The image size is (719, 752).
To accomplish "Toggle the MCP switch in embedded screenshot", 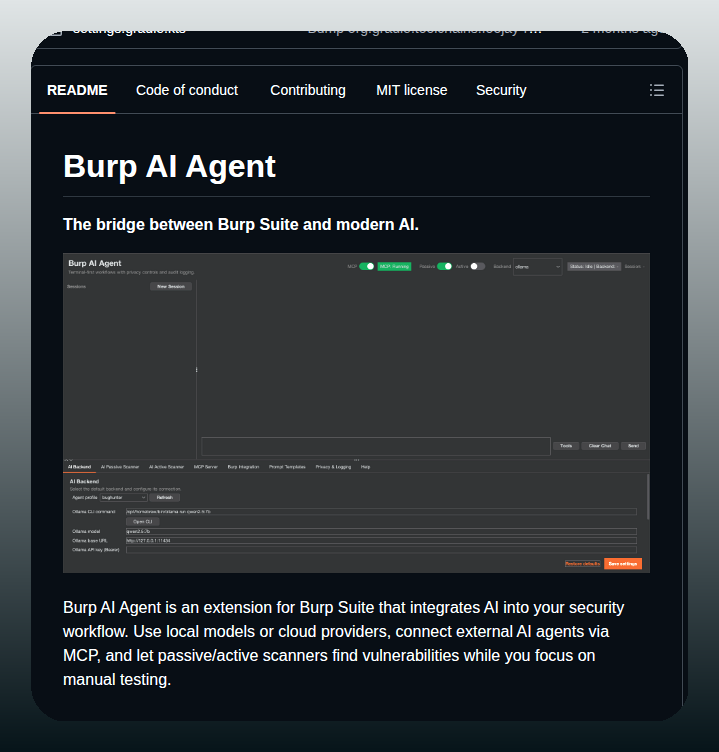I will (x=366, y=266).
